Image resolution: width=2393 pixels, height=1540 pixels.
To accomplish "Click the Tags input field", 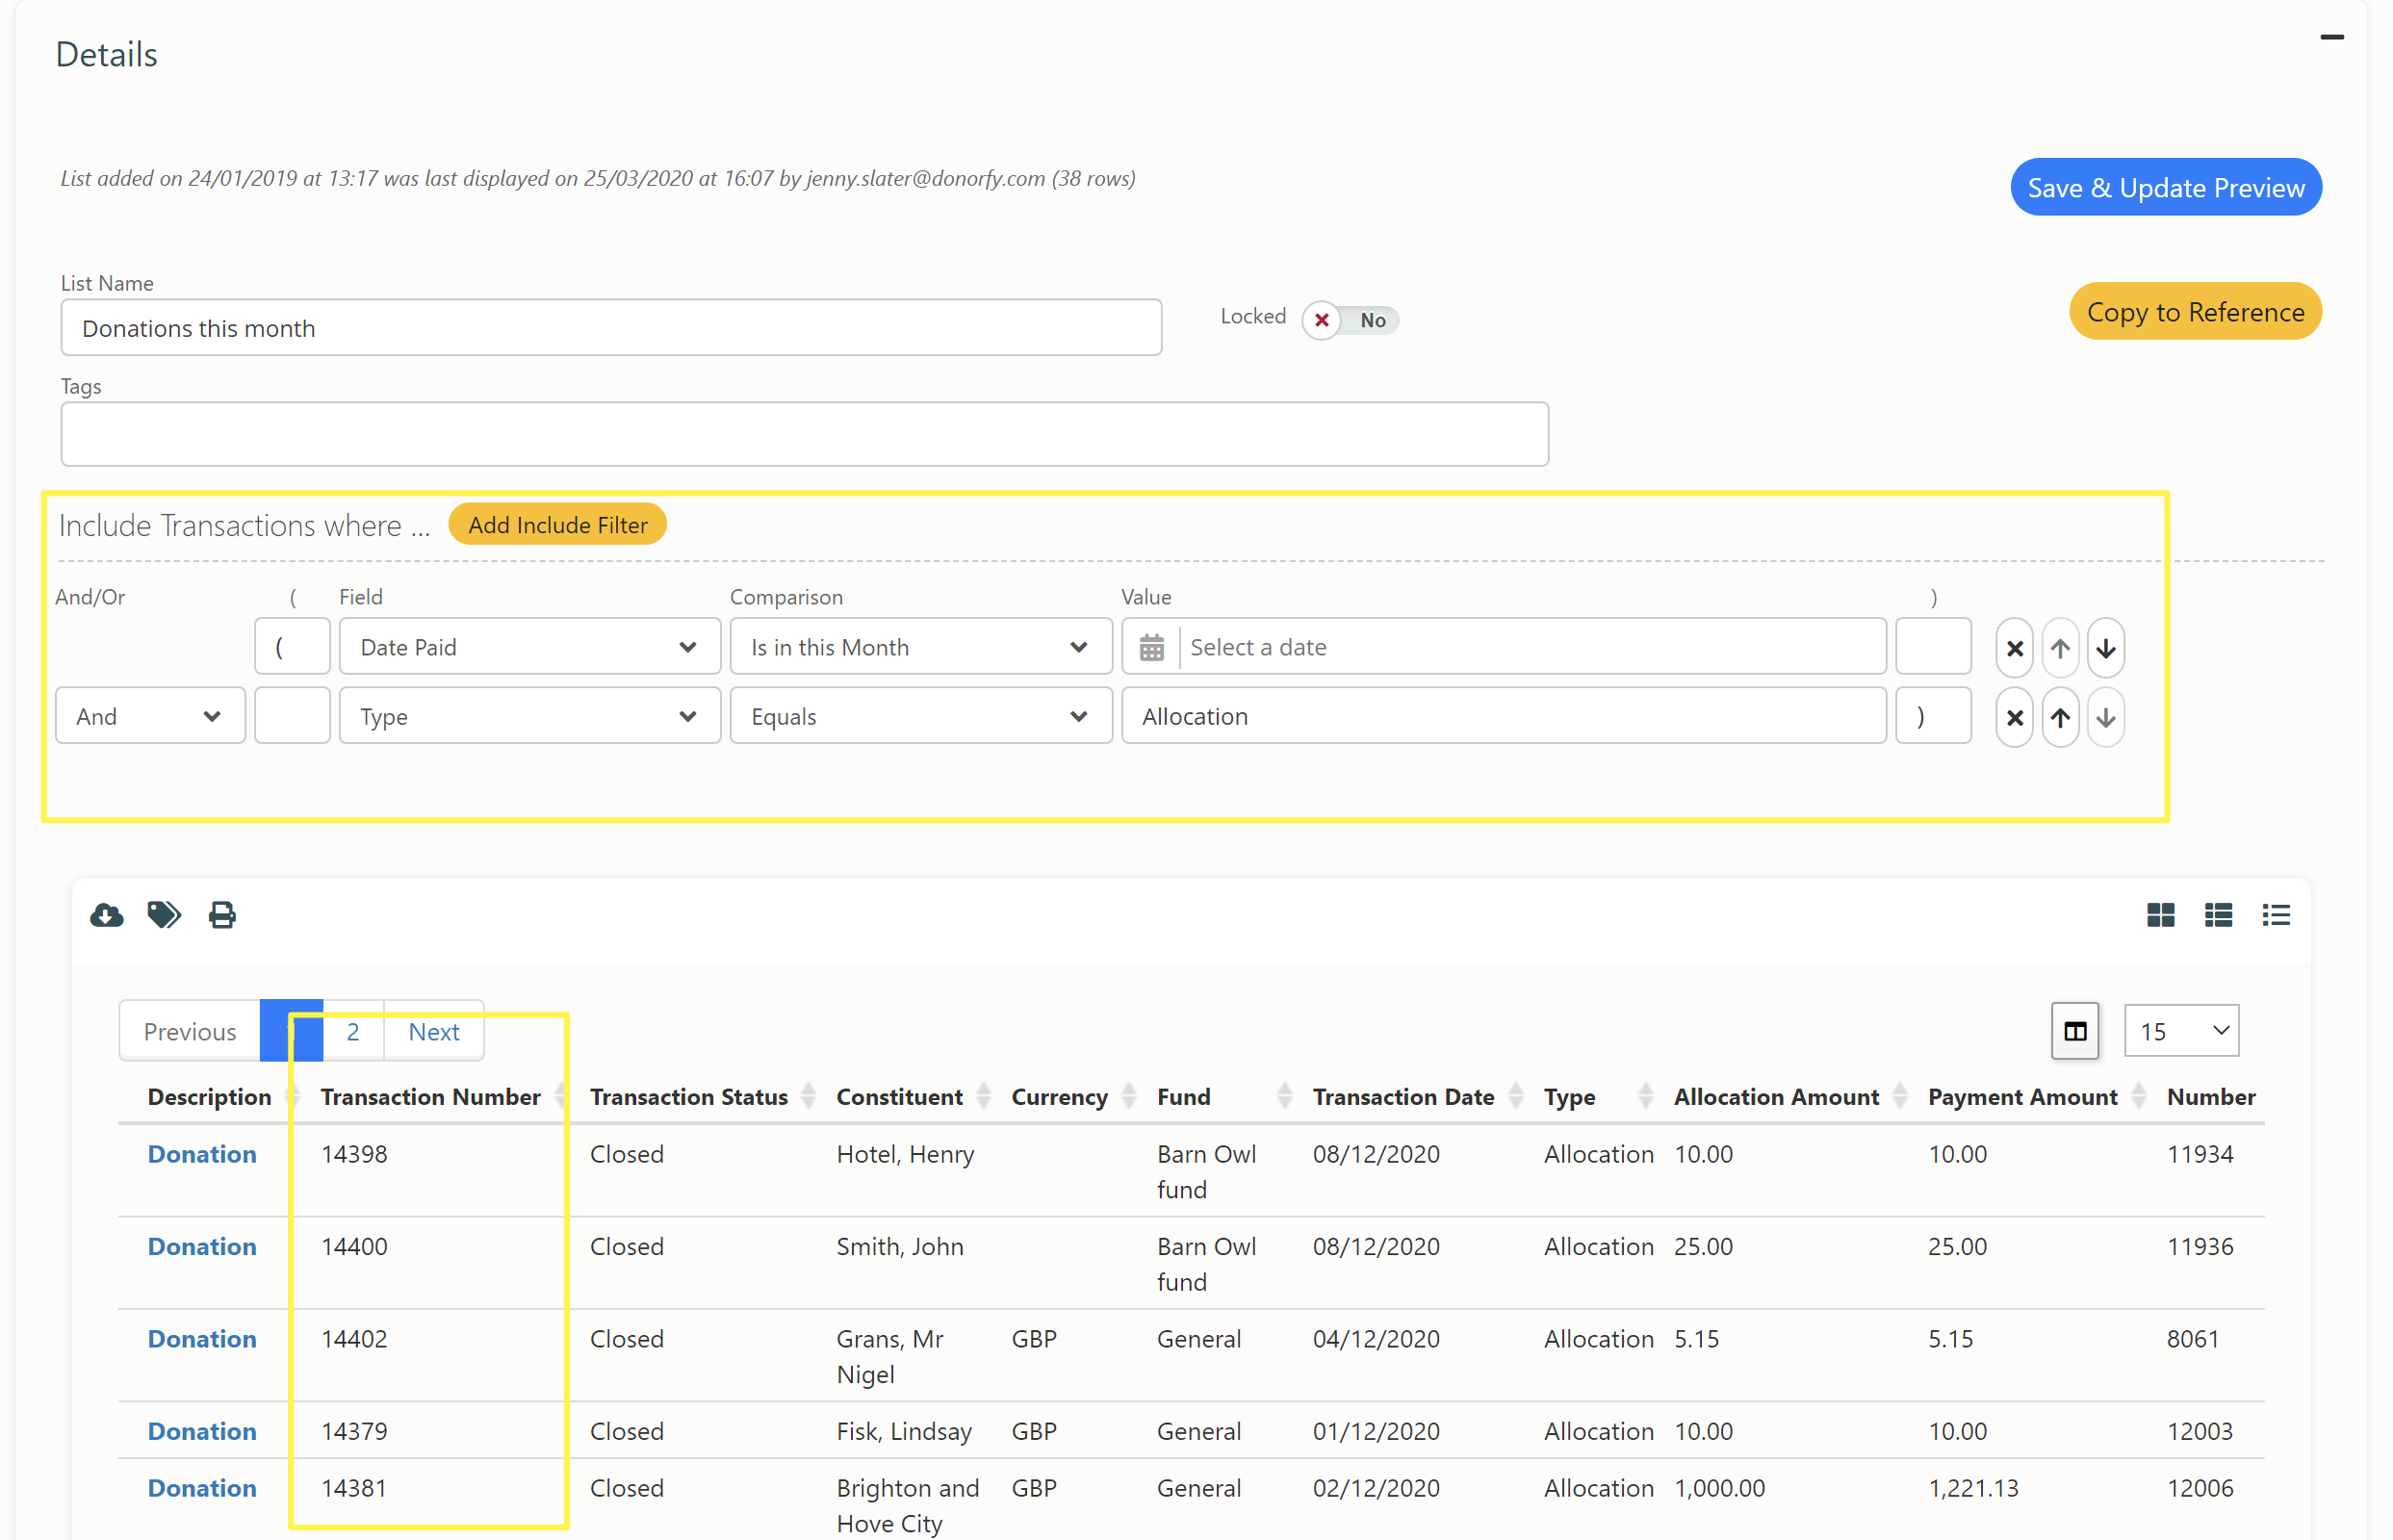I will [805, 434].
